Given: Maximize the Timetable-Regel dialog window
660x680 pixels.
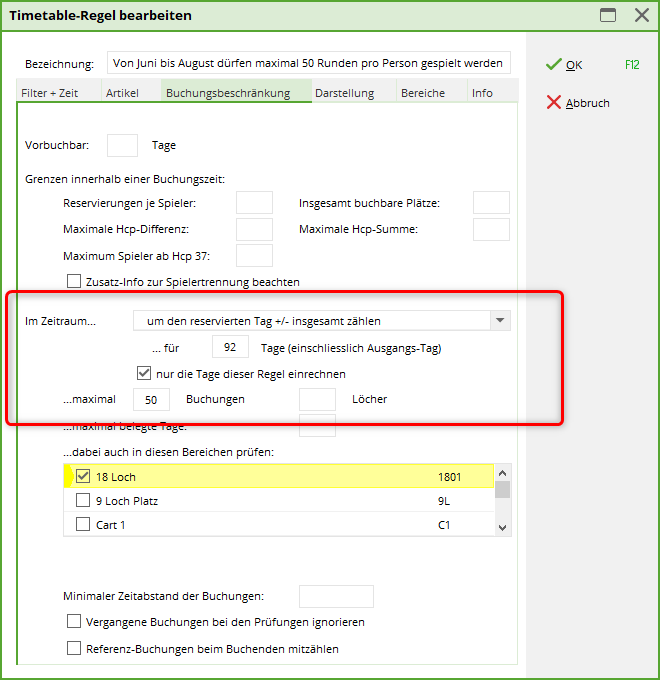Looking at the screenshot, I should pyautogui.click(x=607, y=15).
